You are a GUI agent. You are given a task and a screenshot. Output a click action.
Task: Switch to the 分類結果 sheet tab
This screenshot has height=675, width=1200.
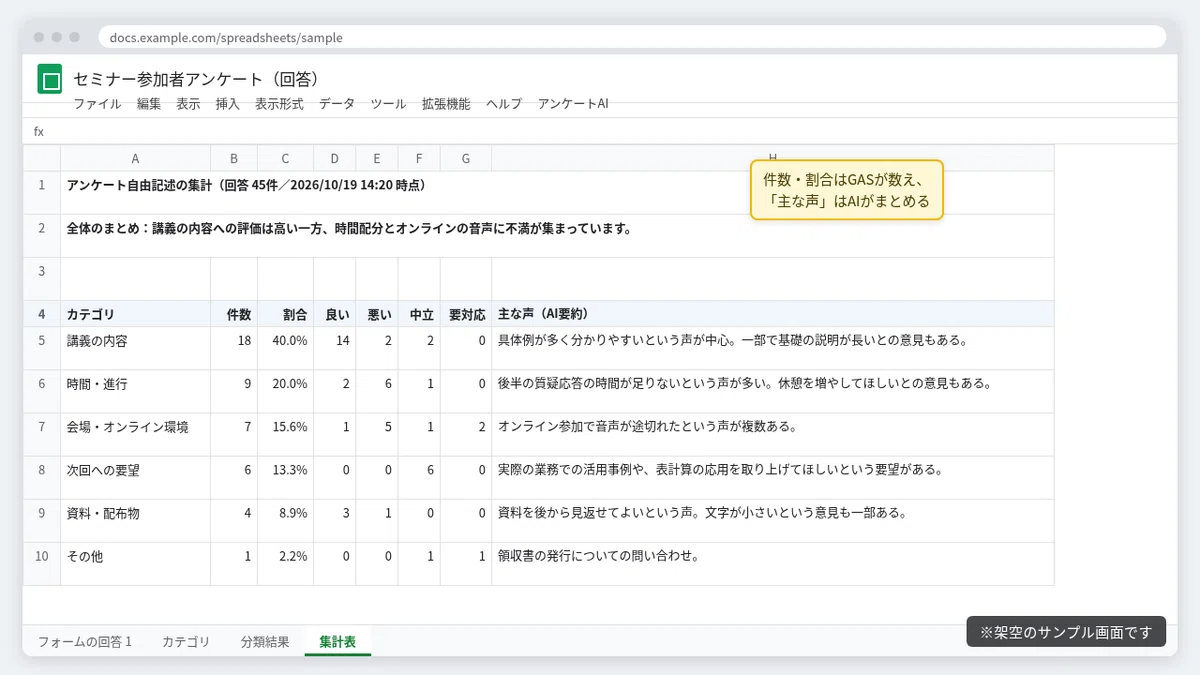click(265, 641)
